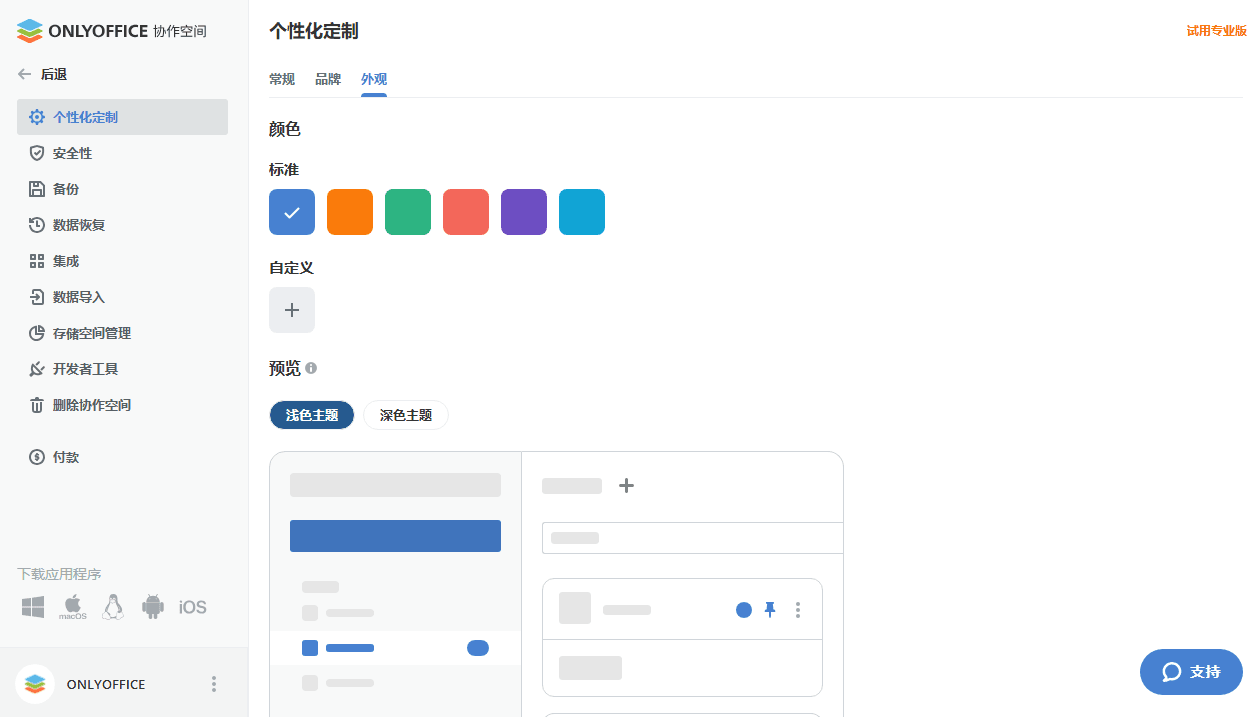Screen dimensions: 1252x717
Task: Switch to the 常规 tab
Action: [x=282, y=79]
